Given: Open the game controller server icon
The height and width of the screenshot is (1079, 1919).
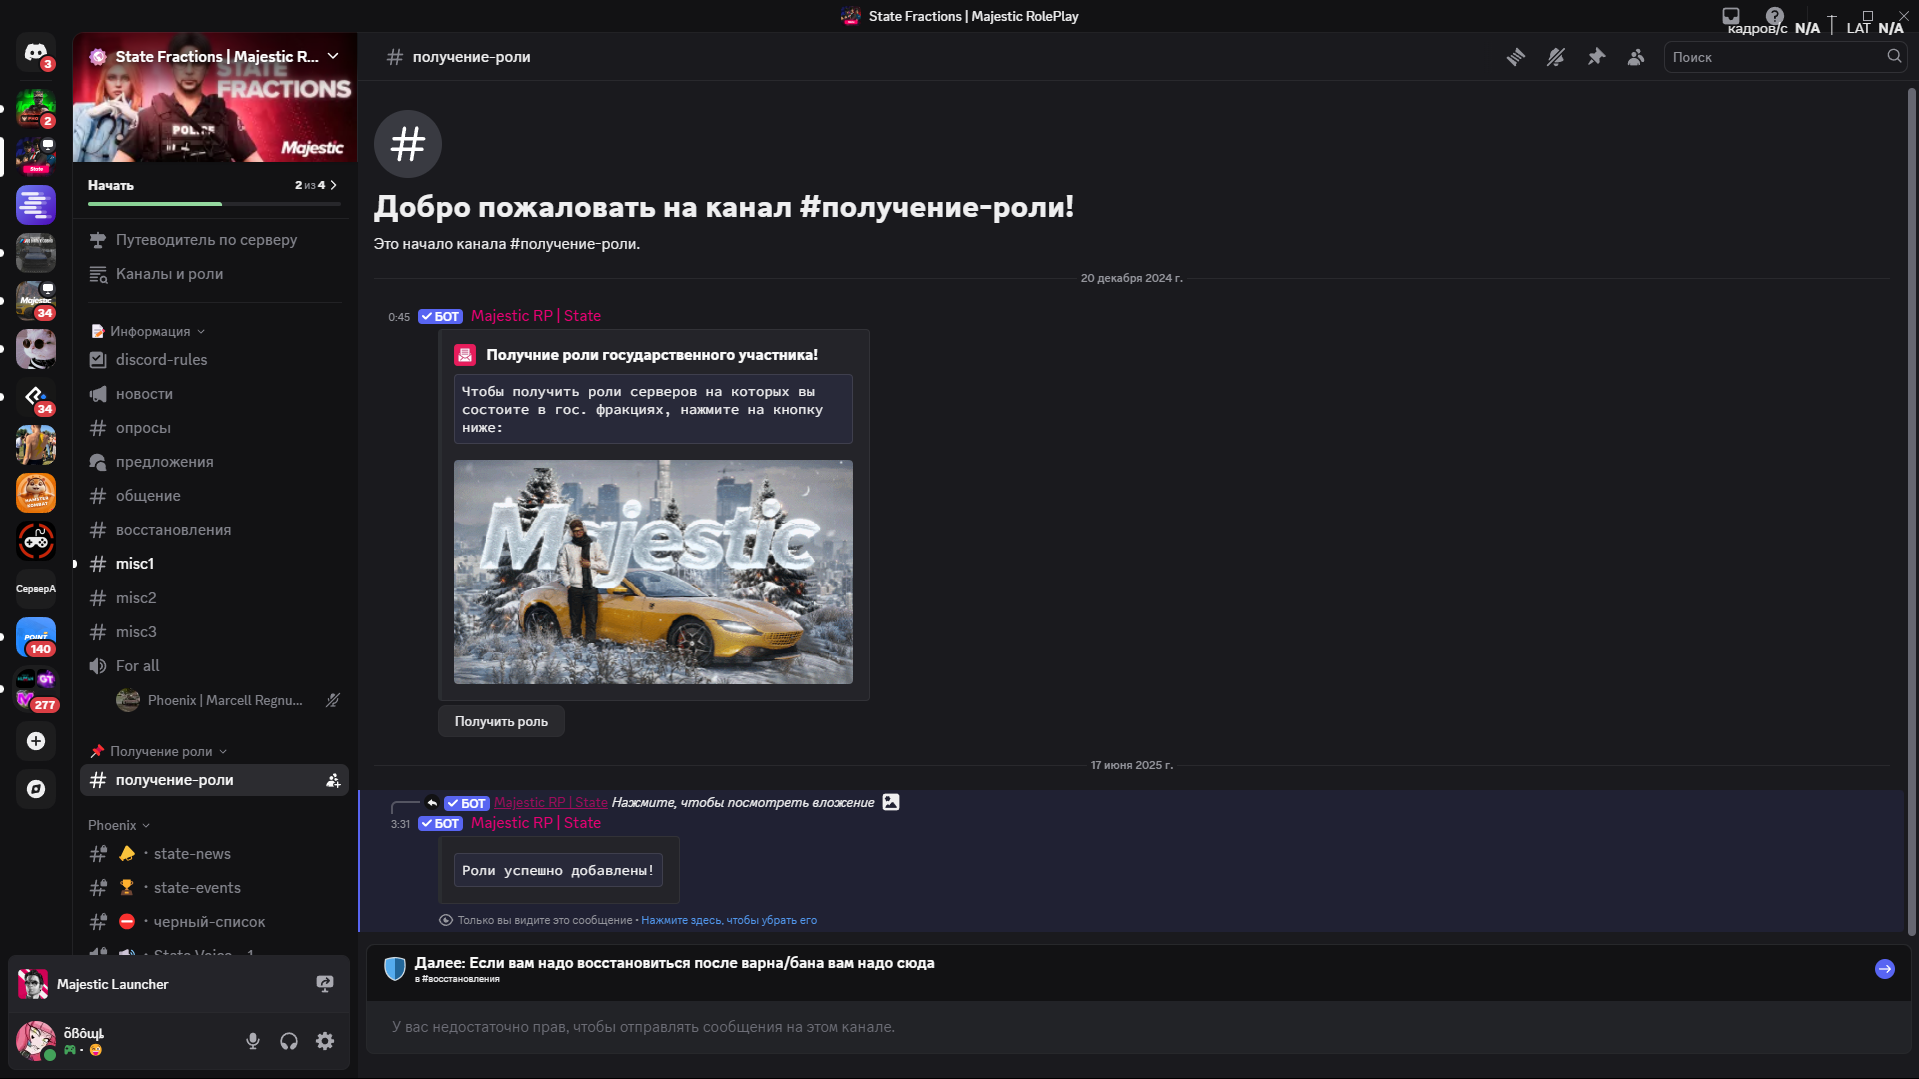Looking at the screenshot, I should coord(36,541).
